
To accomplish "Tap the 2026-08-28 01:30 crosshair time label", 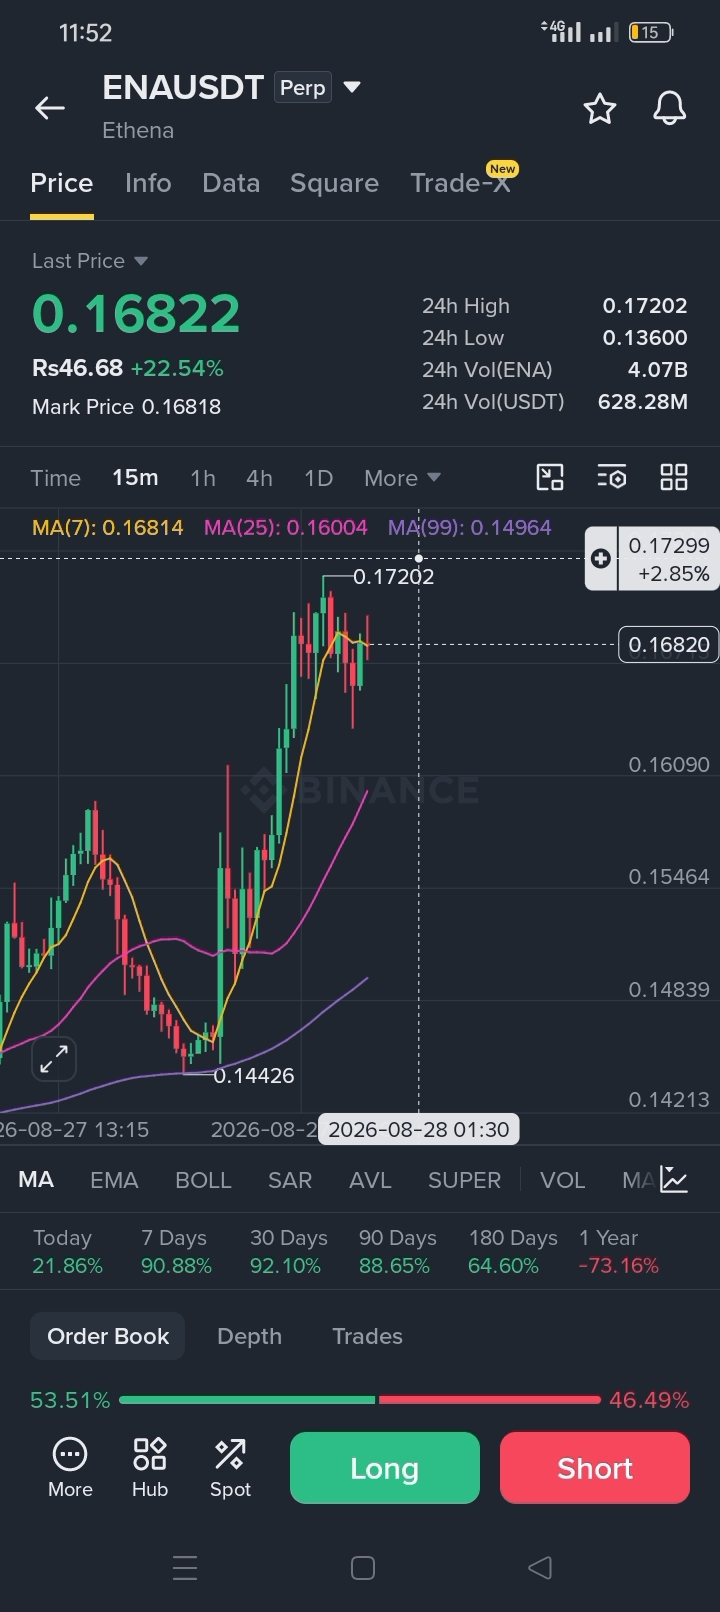I will pyautogui.click(x=419, y=1130).
